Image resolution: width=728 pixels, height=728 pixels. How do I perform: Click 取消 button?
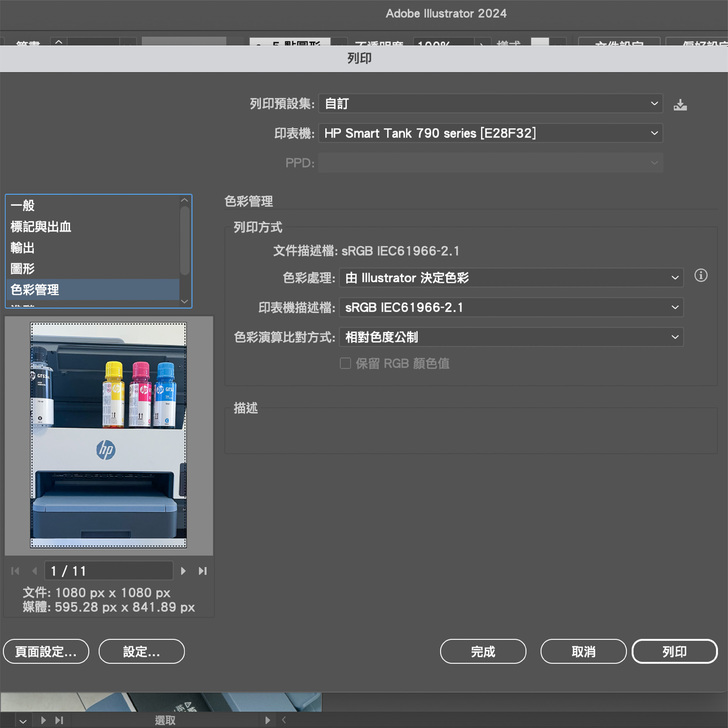(x=583, y=651)
